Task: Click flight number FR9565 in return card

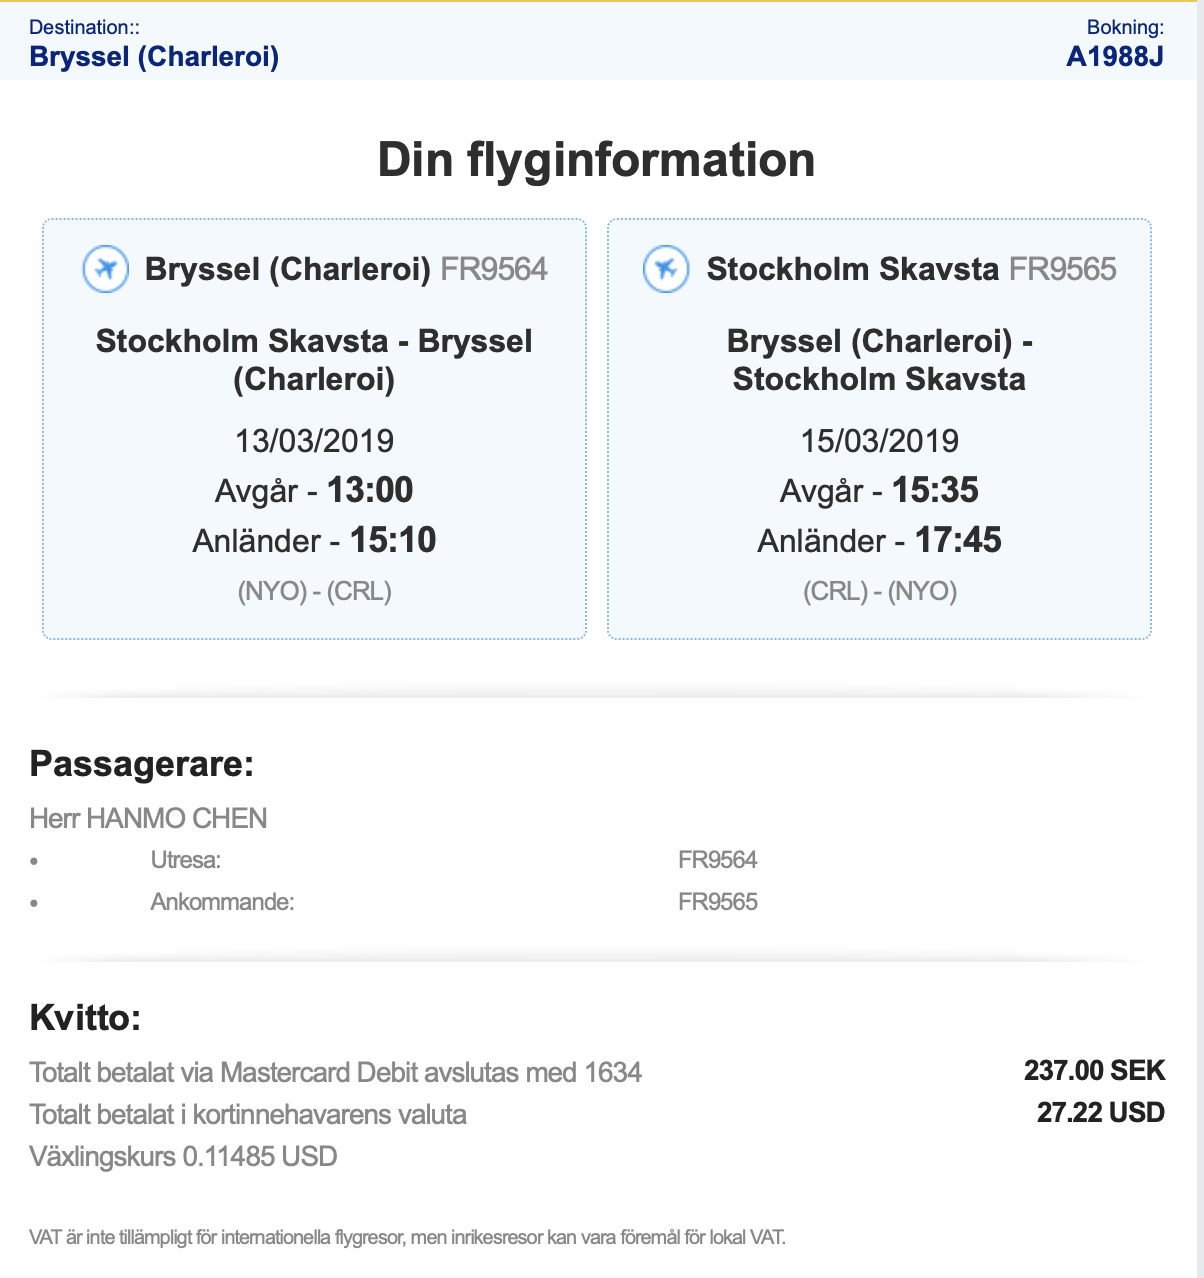Action: point(1062,269)
